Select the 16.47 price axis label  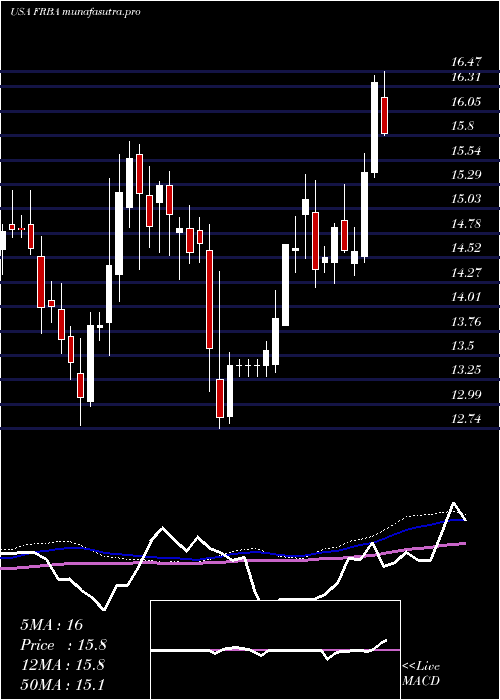(x=467, y=62)
